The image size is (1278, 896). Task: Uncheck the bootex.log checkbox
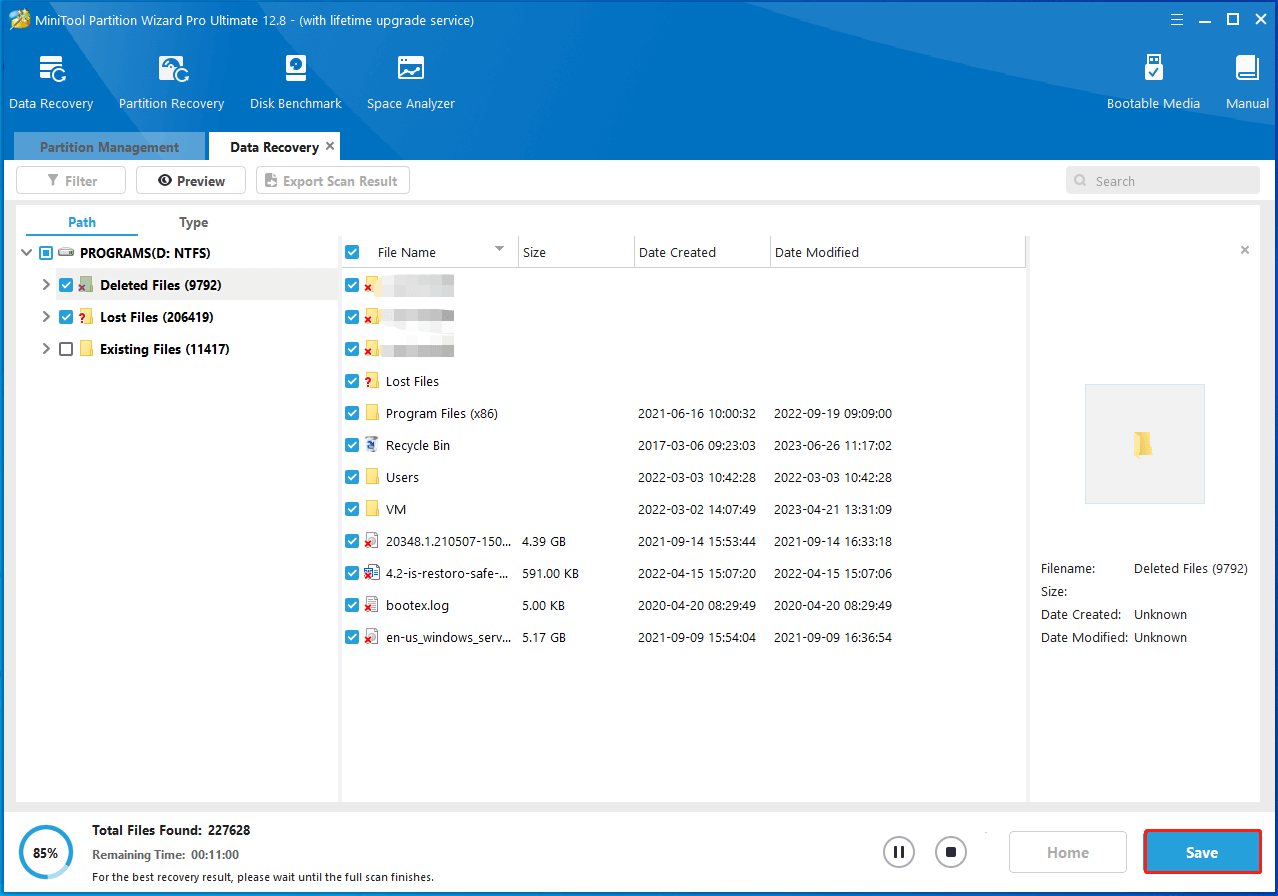(x=352, y=605)
